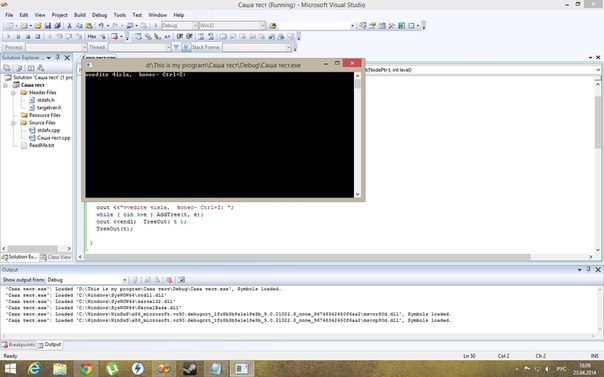Open Google Chrome from the taskbar

point(86,369)
